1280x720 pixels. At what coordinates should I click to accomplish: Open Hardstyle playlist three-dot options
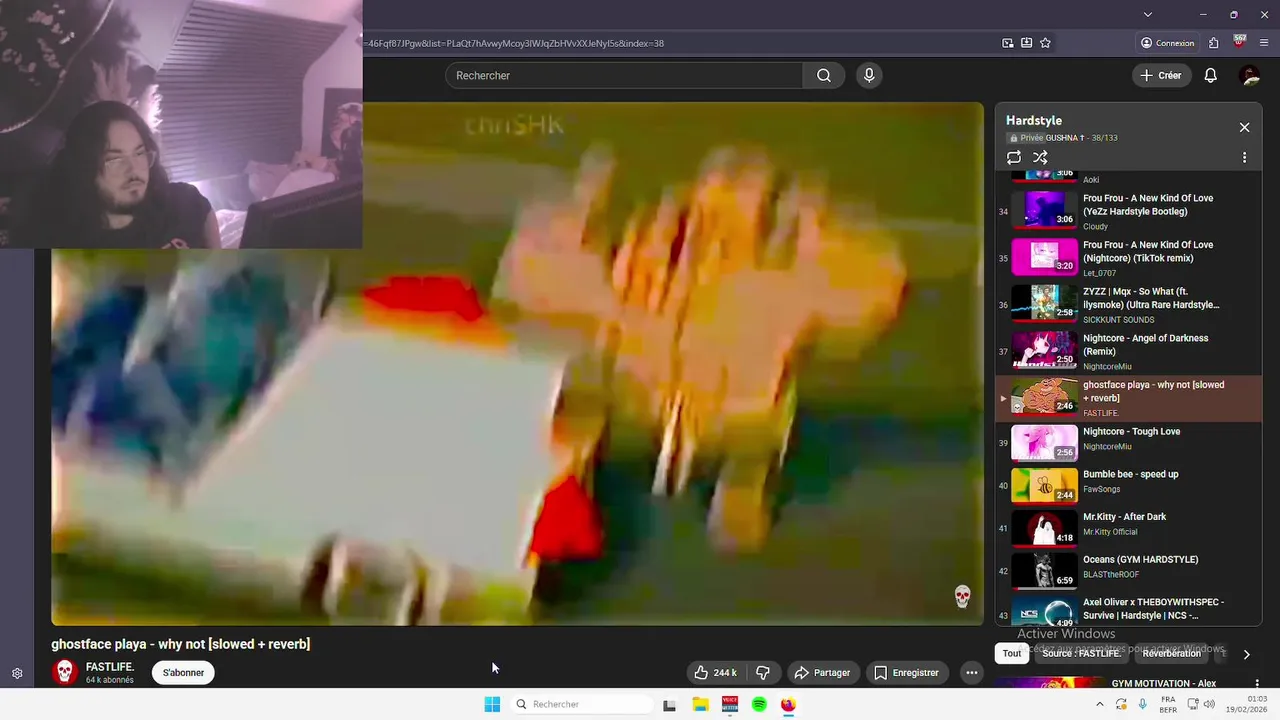coord(1244,157)
